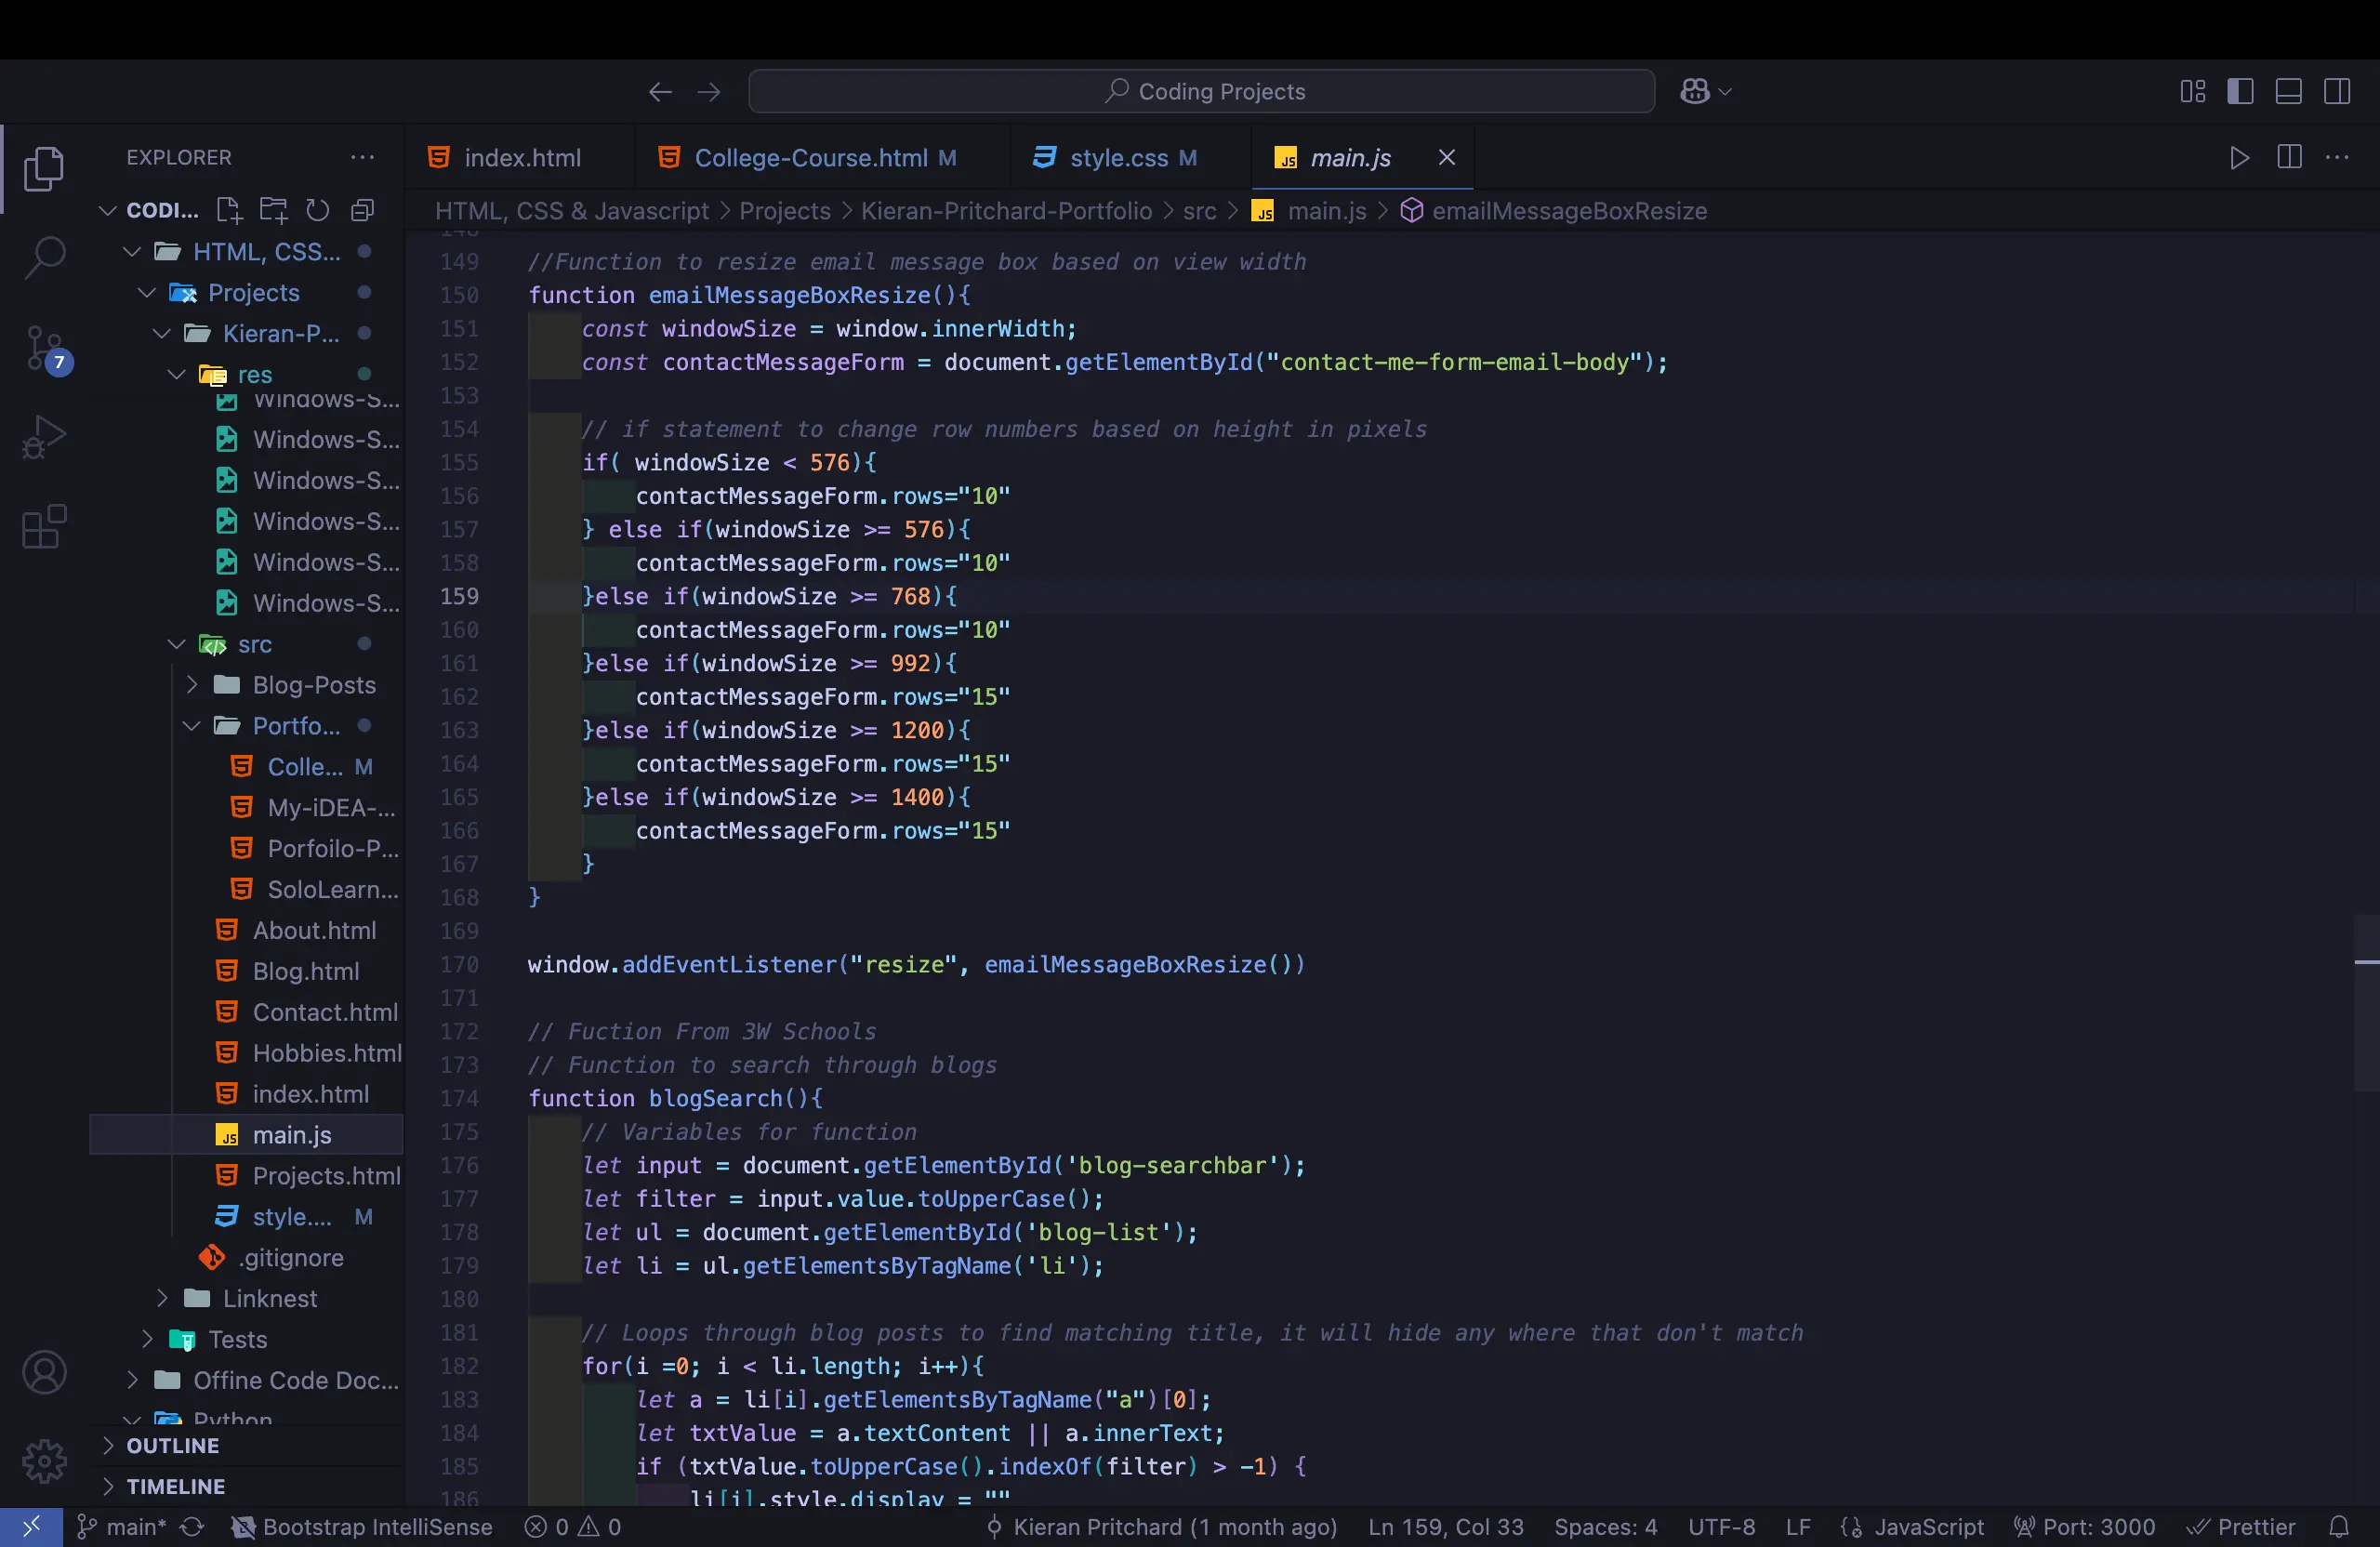Image resolution: width=2380 pixels, height=1547 pixels.
Task: Open the Run and Debug view
Action: 44,437
